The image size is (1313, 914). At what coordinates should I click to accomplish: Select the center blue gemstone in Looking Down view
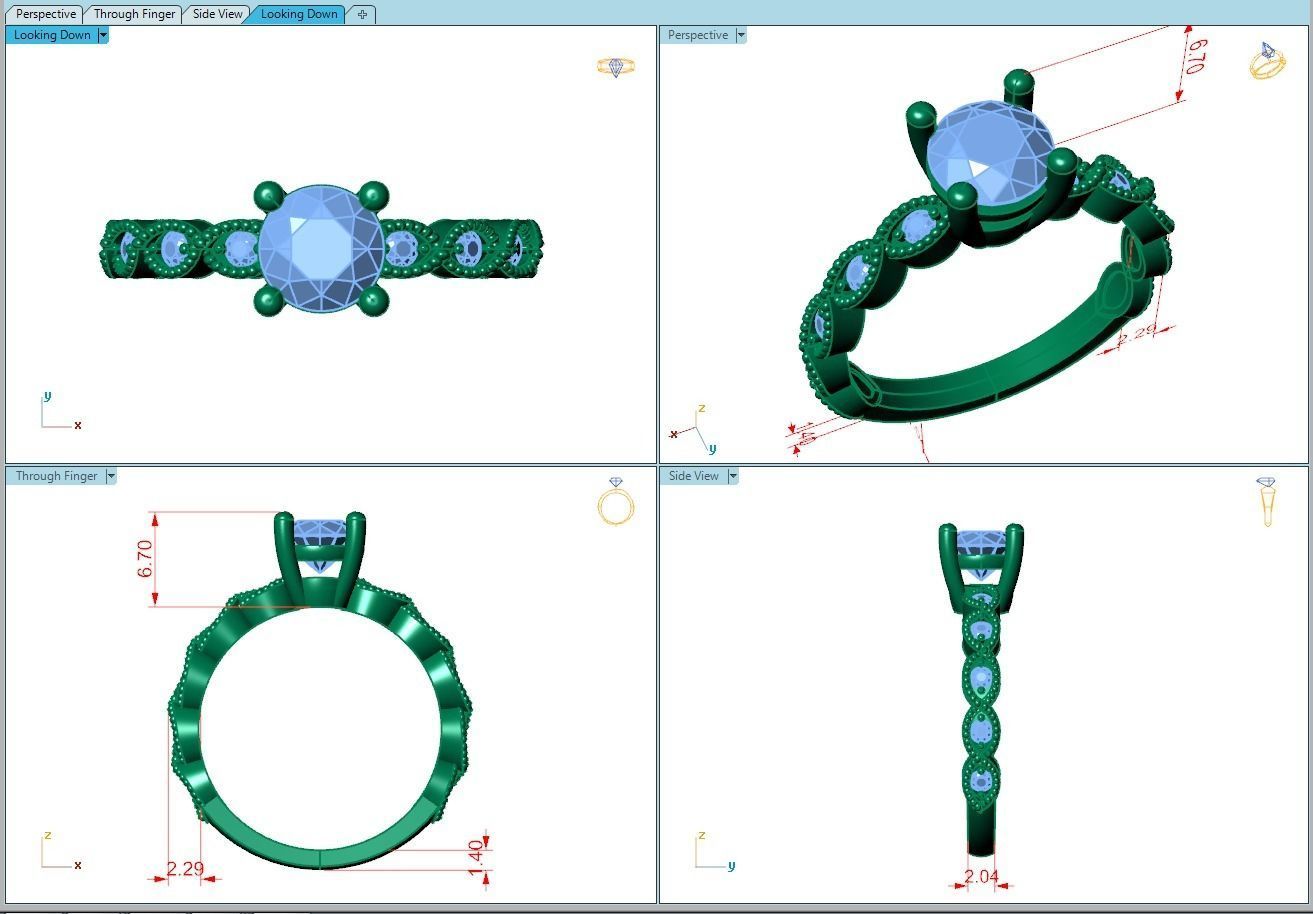click(321, 249)
